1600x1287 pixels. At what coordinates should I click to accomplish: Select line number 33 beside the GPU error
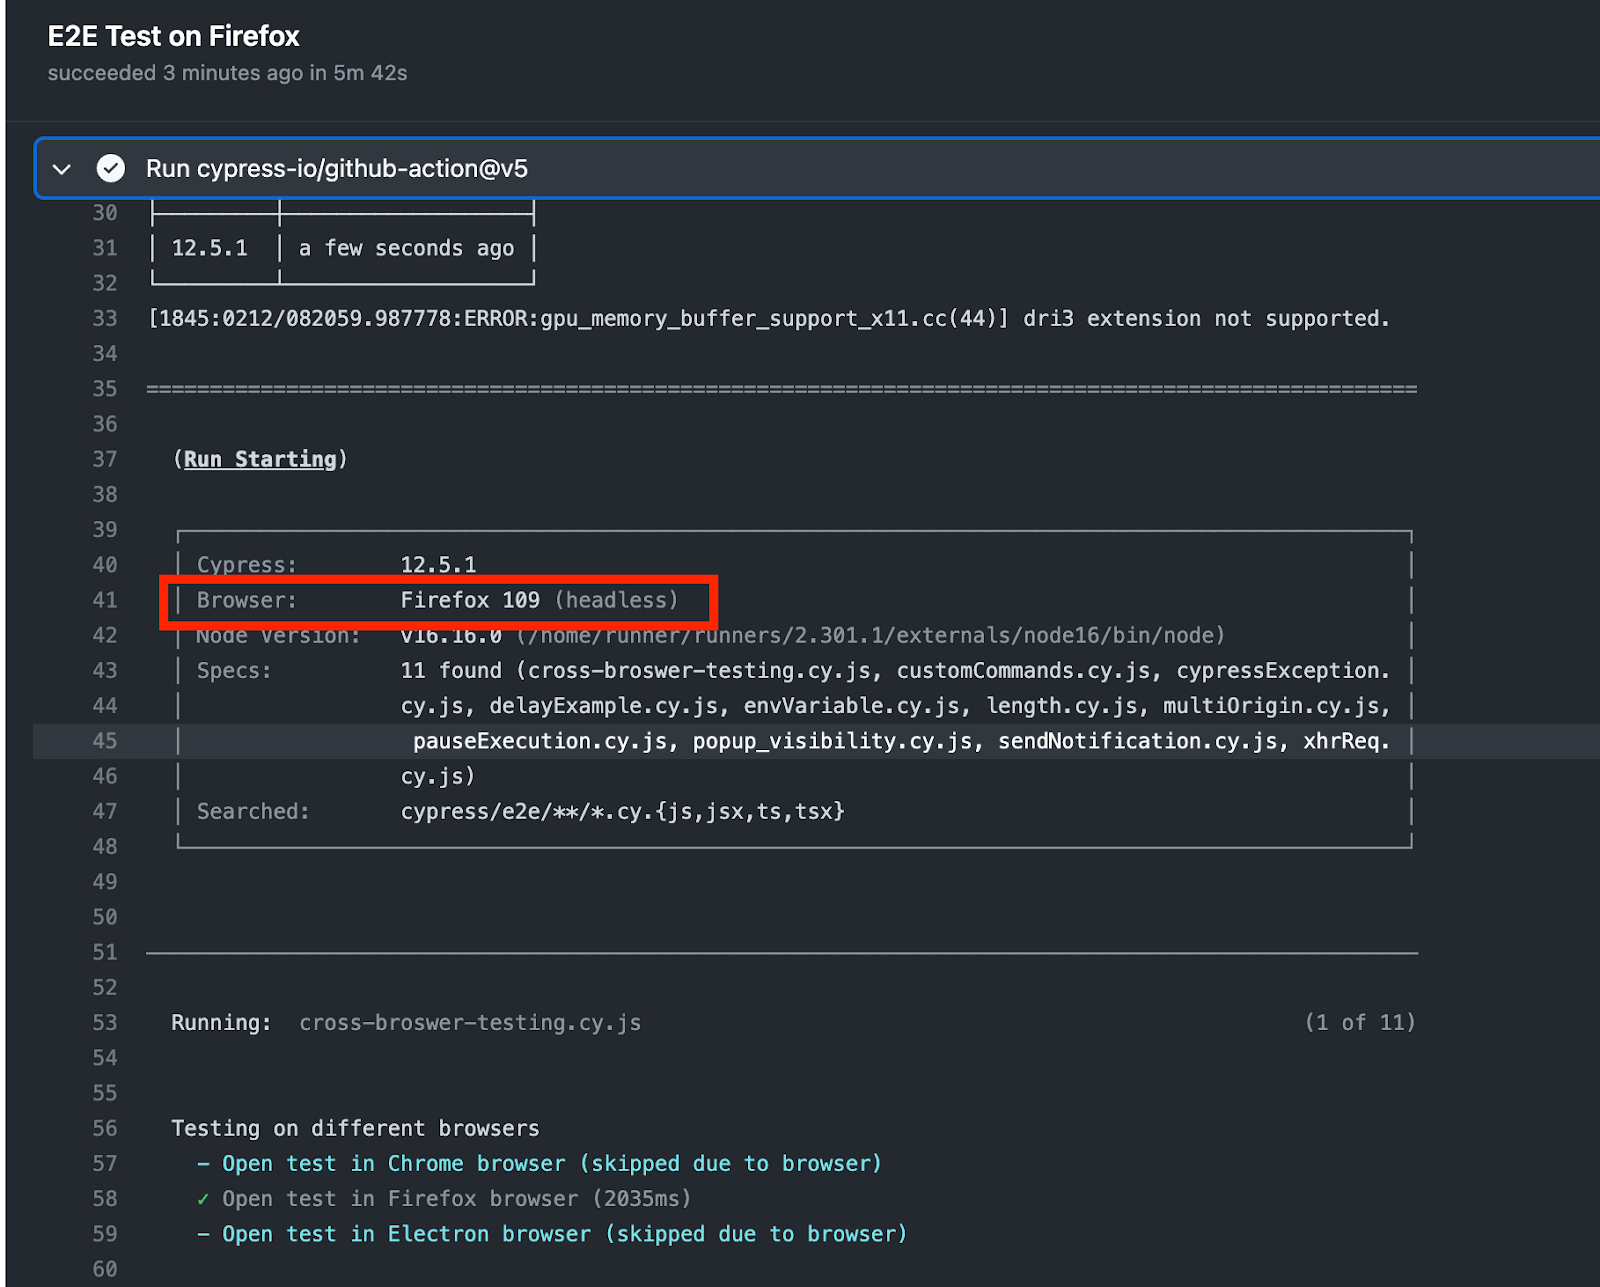(x=104, y=318)
